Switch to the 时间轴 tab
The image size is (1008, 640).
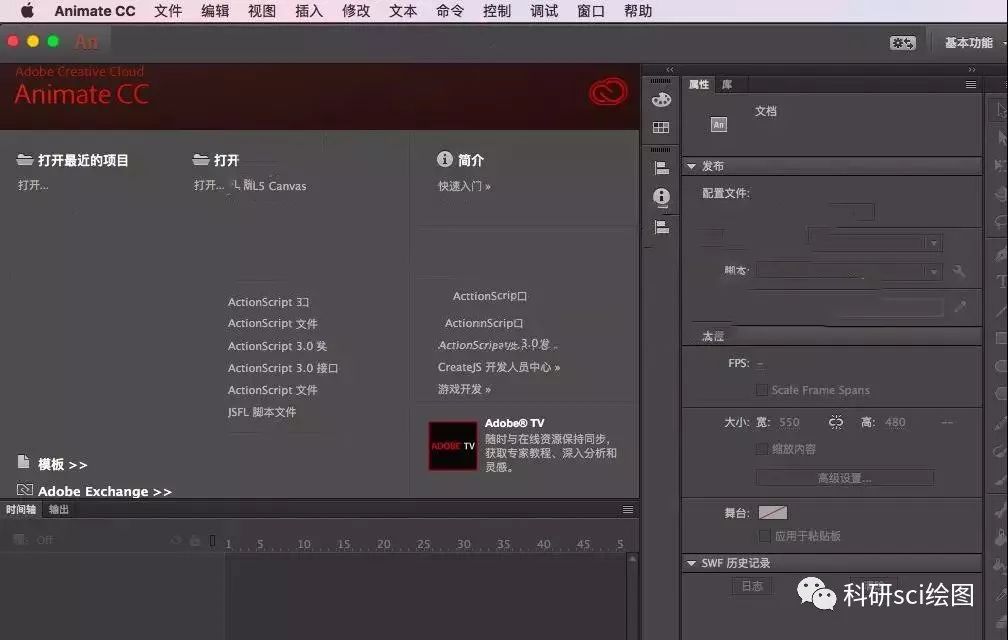click(x=21, y=510)
